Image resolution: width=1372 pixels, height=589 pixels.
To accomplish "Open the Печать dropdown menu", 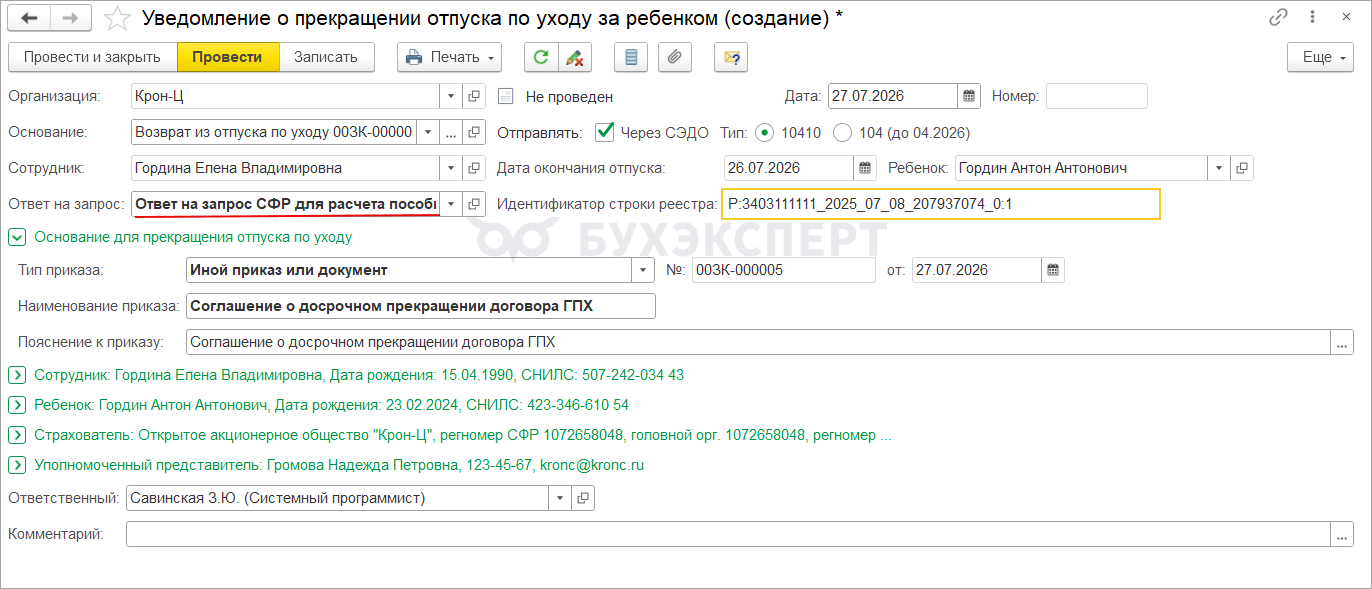I will 449,57.
